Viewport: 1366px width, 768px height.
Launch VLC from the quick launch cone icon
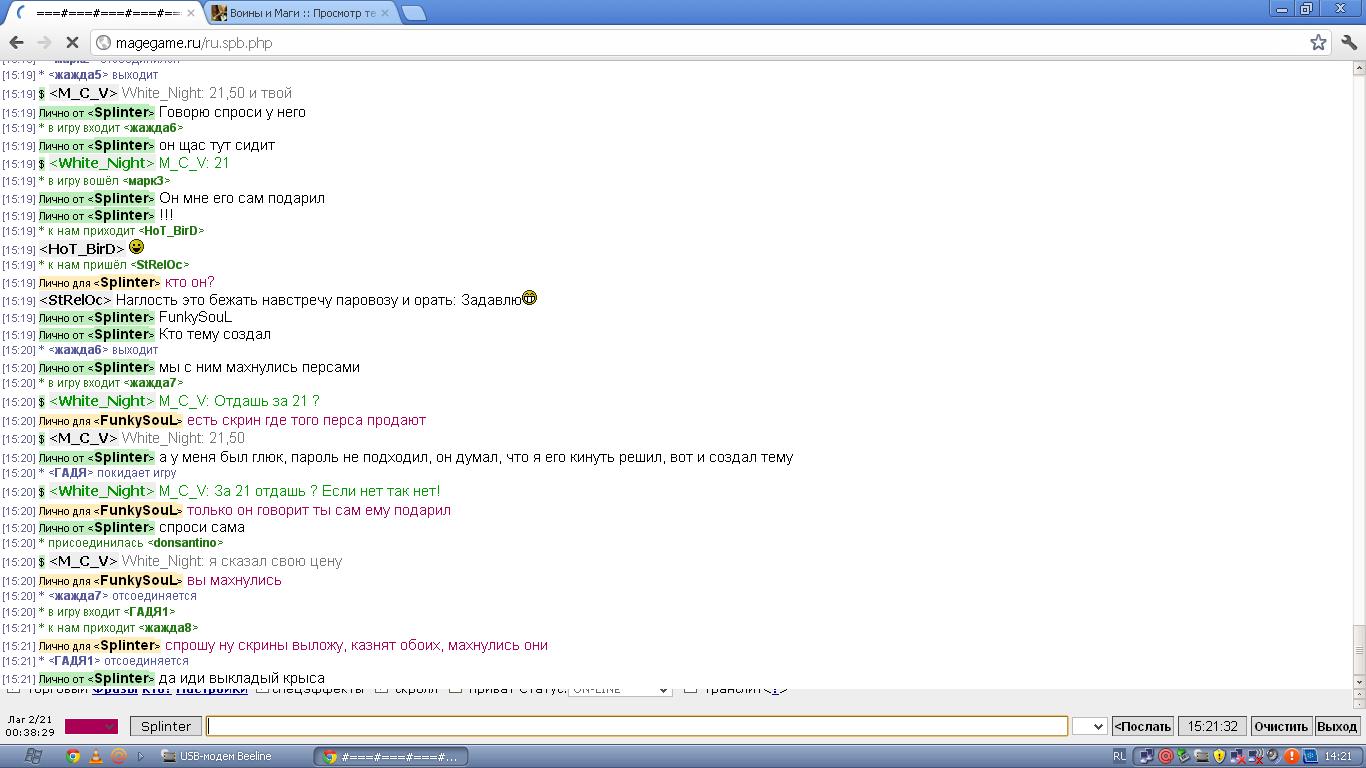[x=96, y=757]
